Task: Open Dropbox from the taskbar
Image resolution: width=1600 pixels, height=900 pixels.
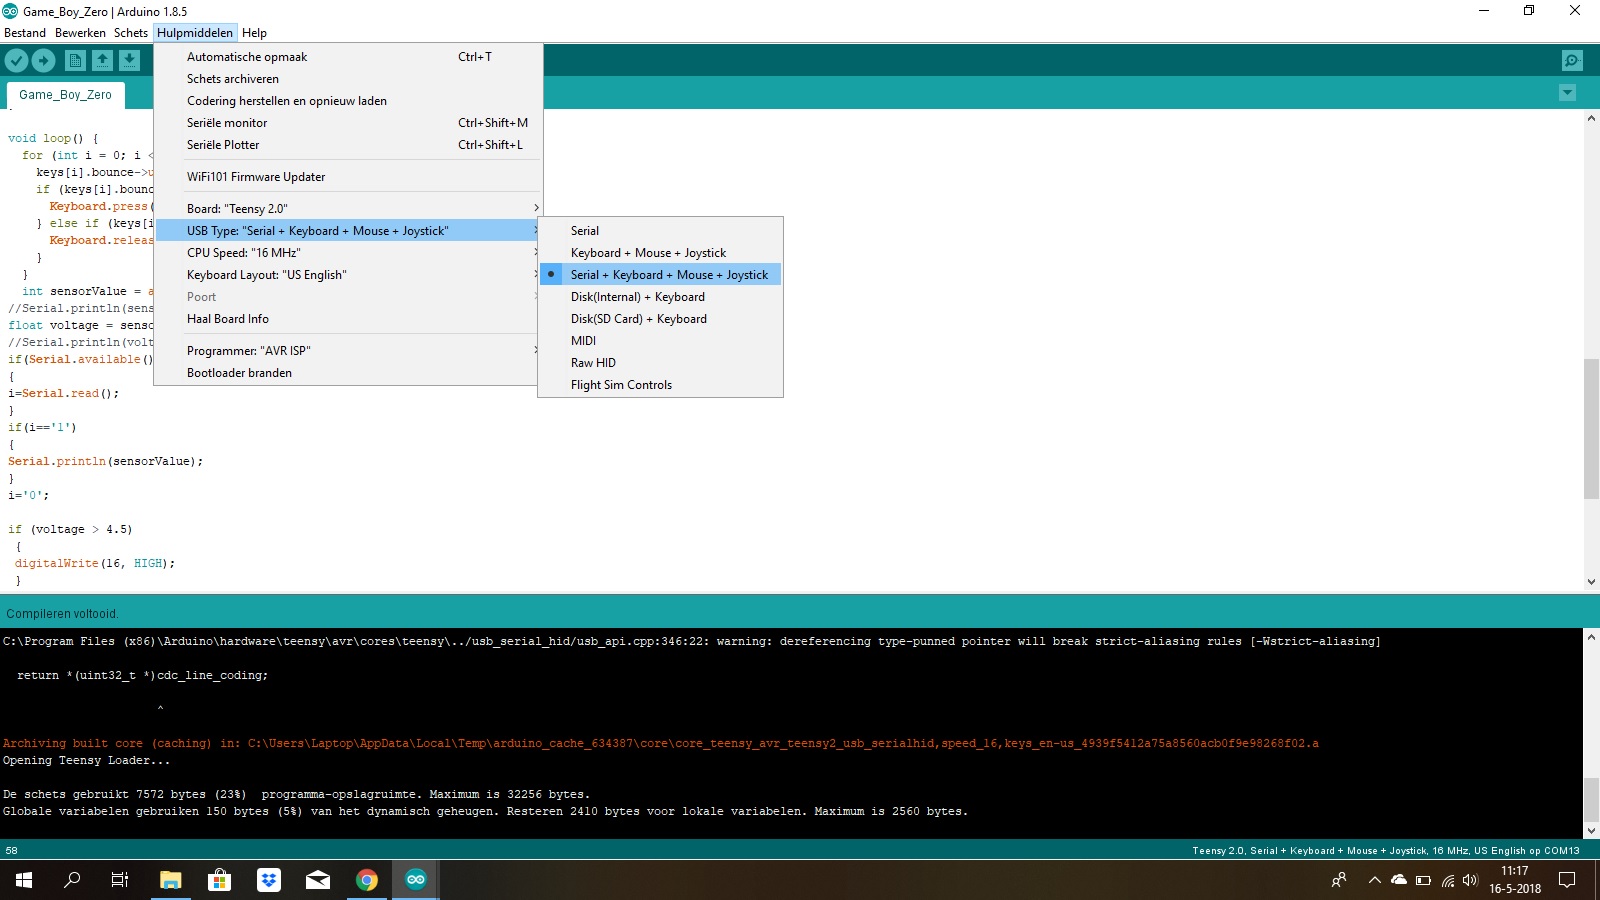Action: coord(268,880)
